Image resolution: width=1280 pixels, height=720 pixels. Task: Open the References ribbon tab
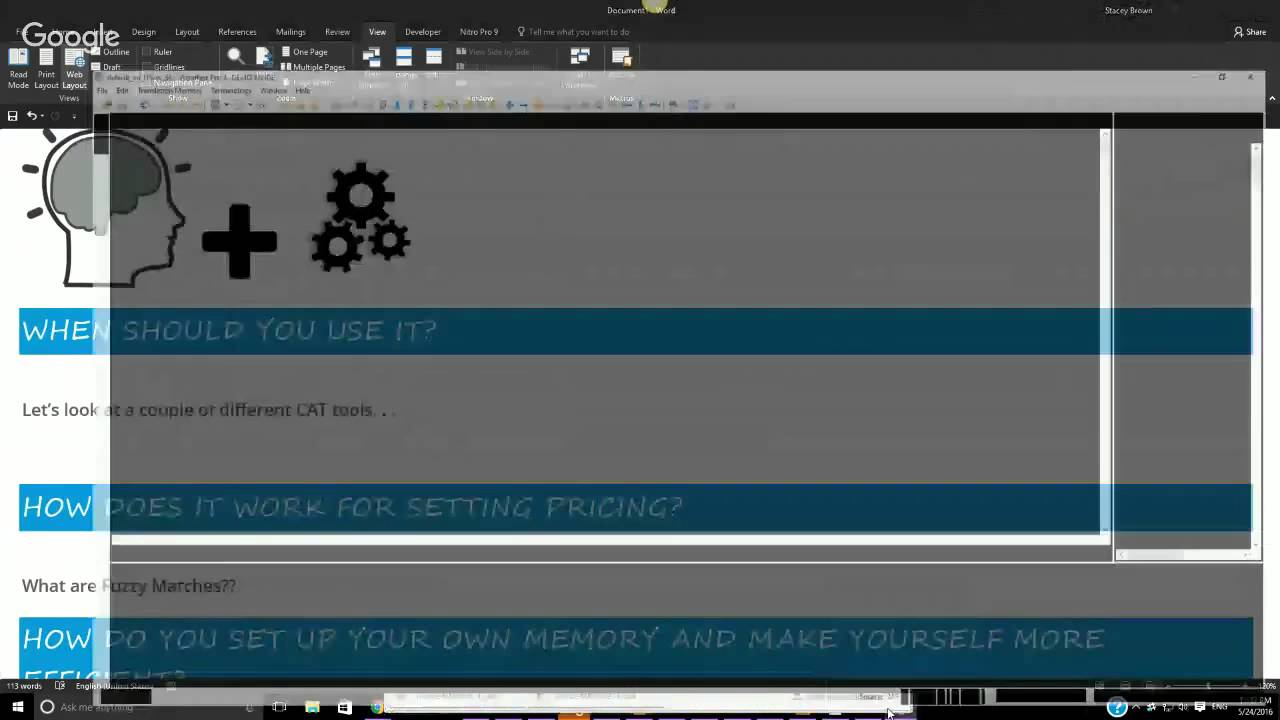(237, 32)
